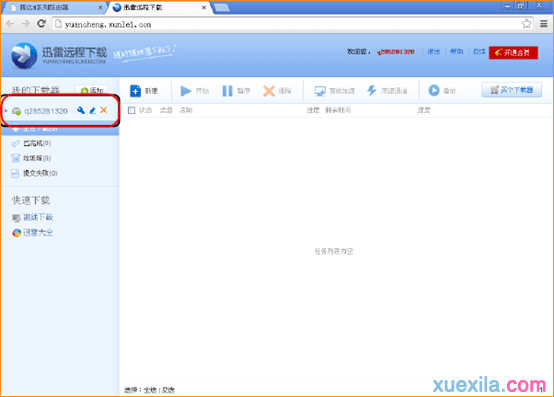Click the bookmark star in address bar
The width and height of the screenshot is (554, 397).
526,24
